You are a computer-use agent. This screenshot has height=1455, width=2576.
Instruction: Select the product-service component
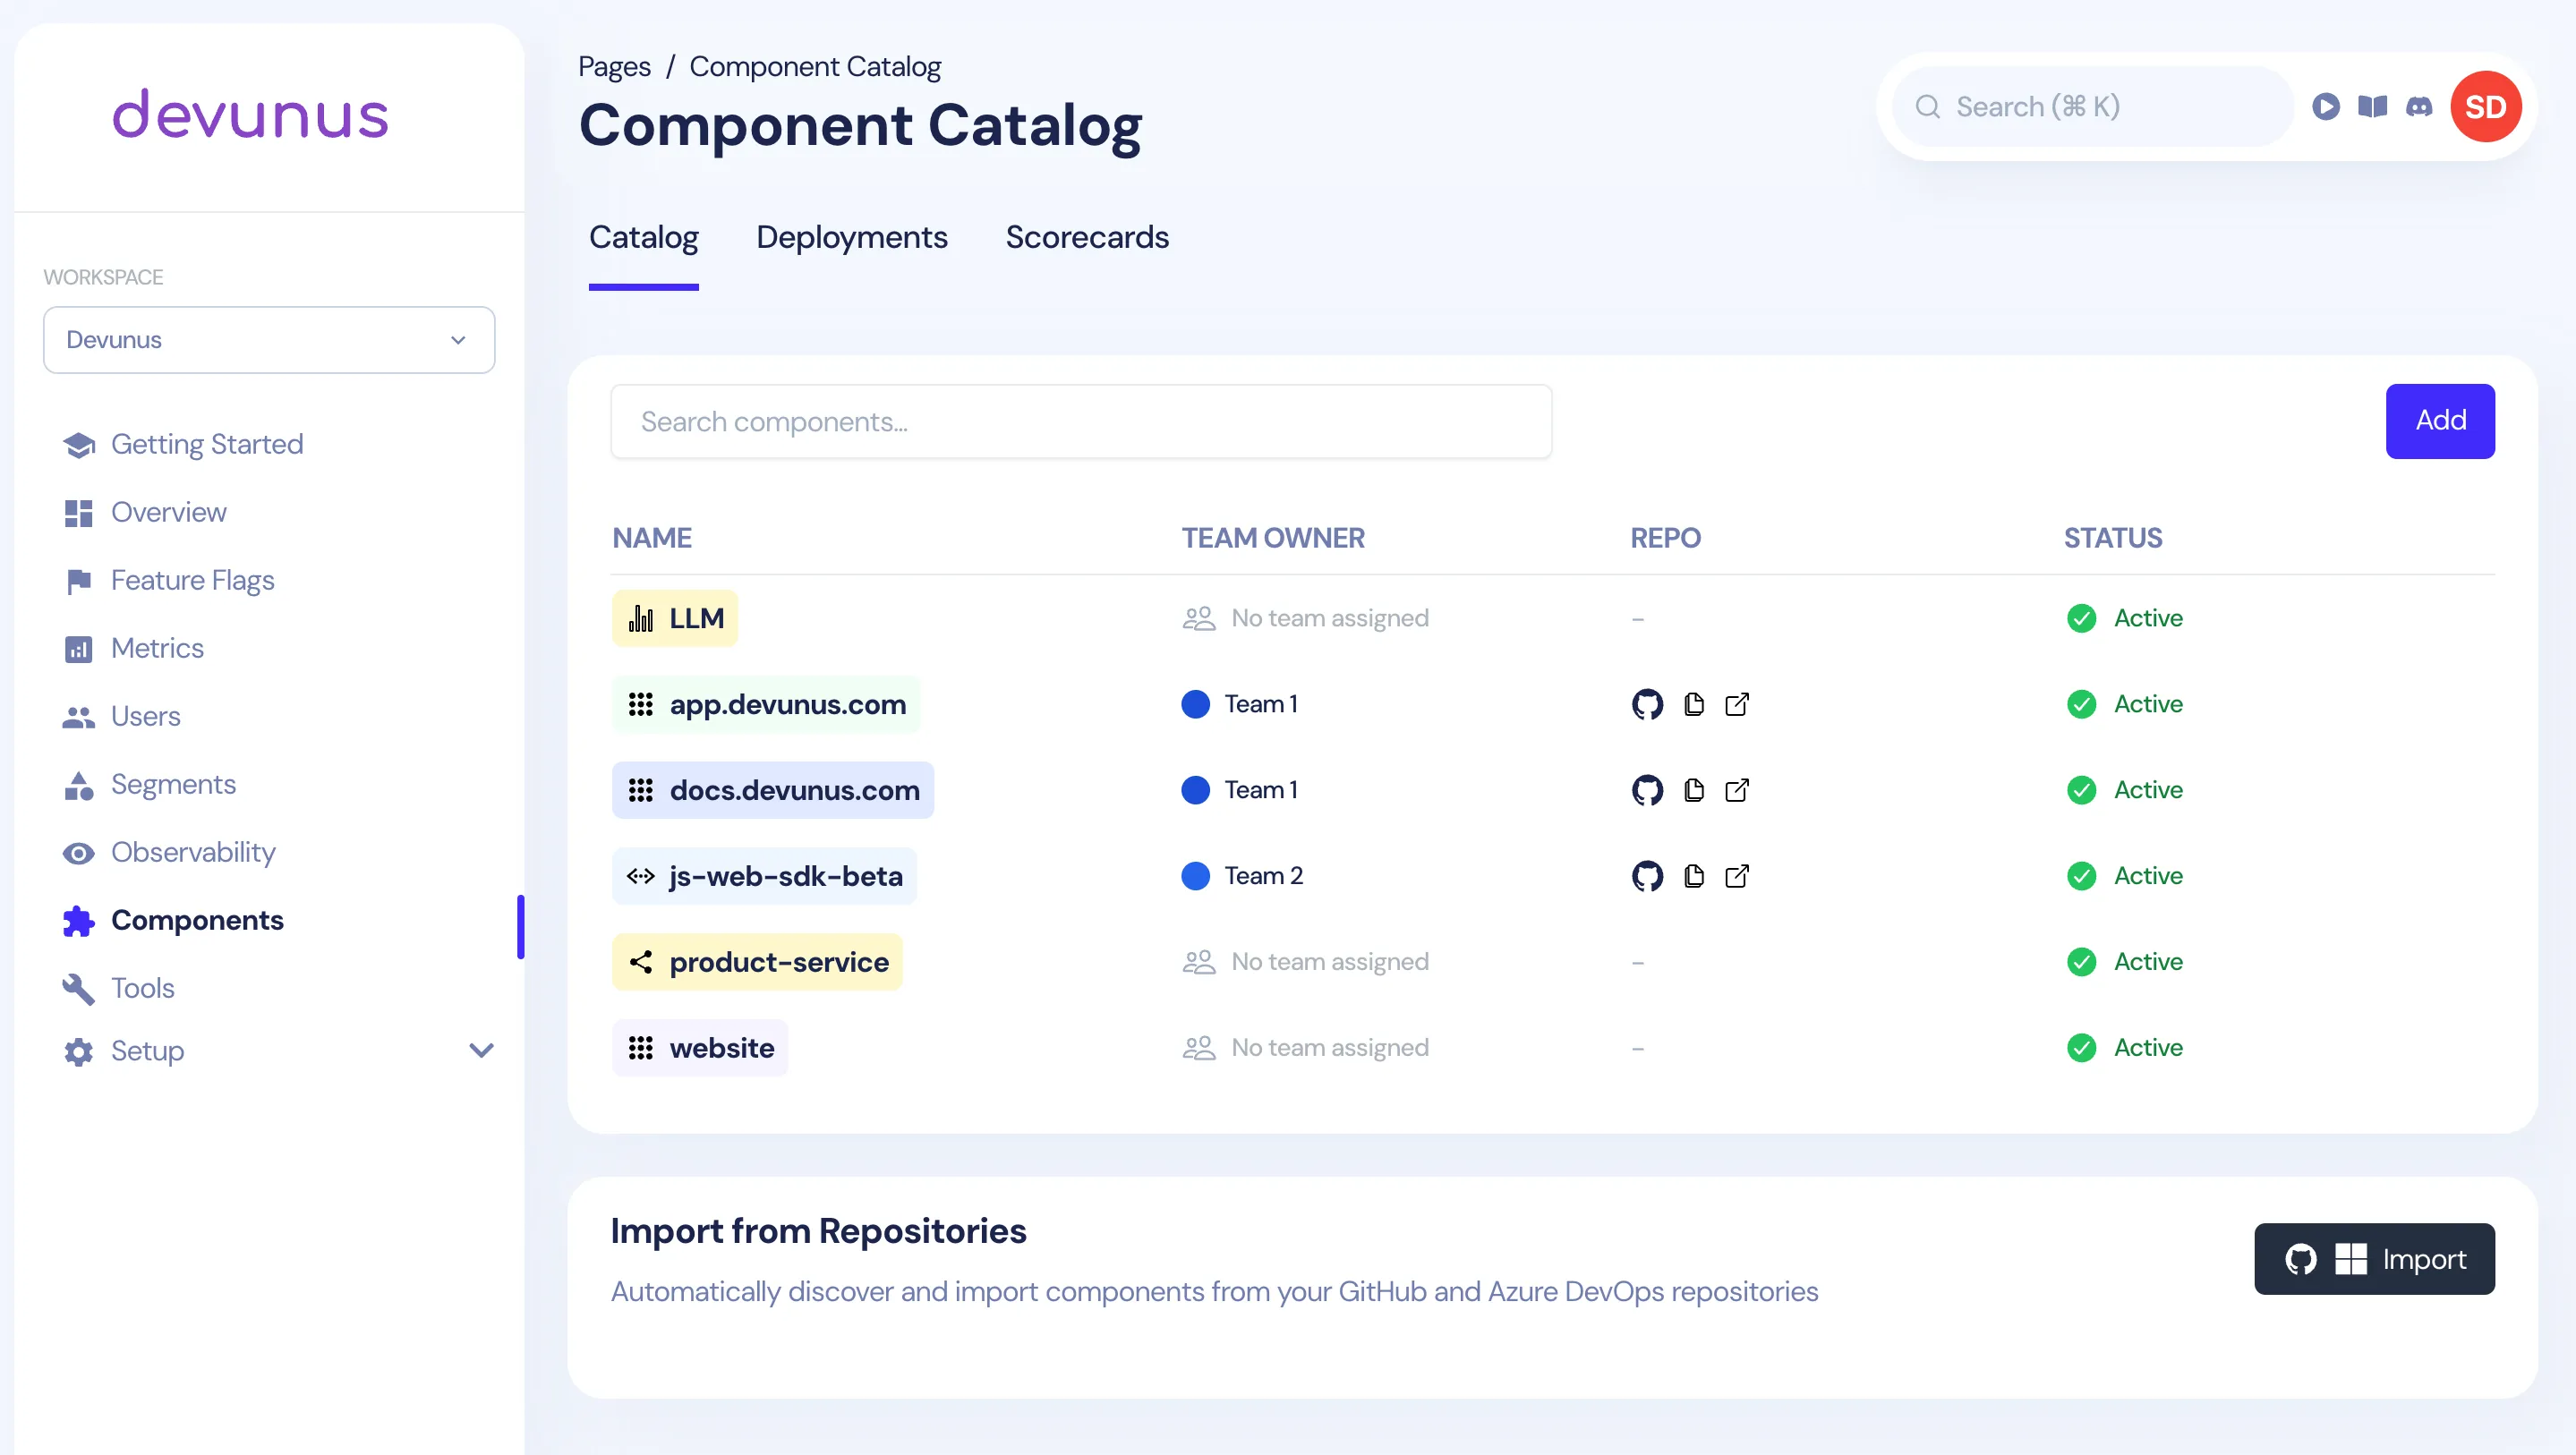click(757, 961)
